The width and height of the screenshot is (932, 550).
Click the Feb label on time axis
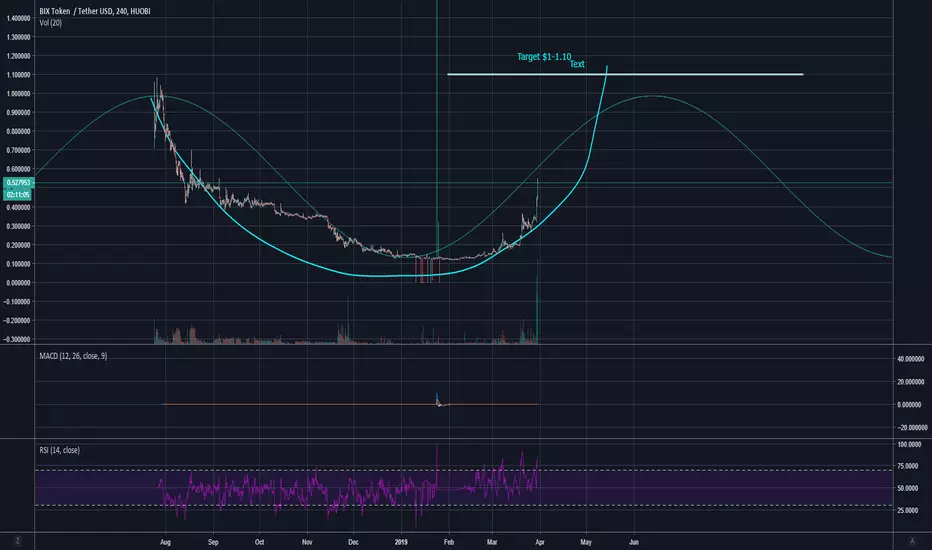pos(449,542)
